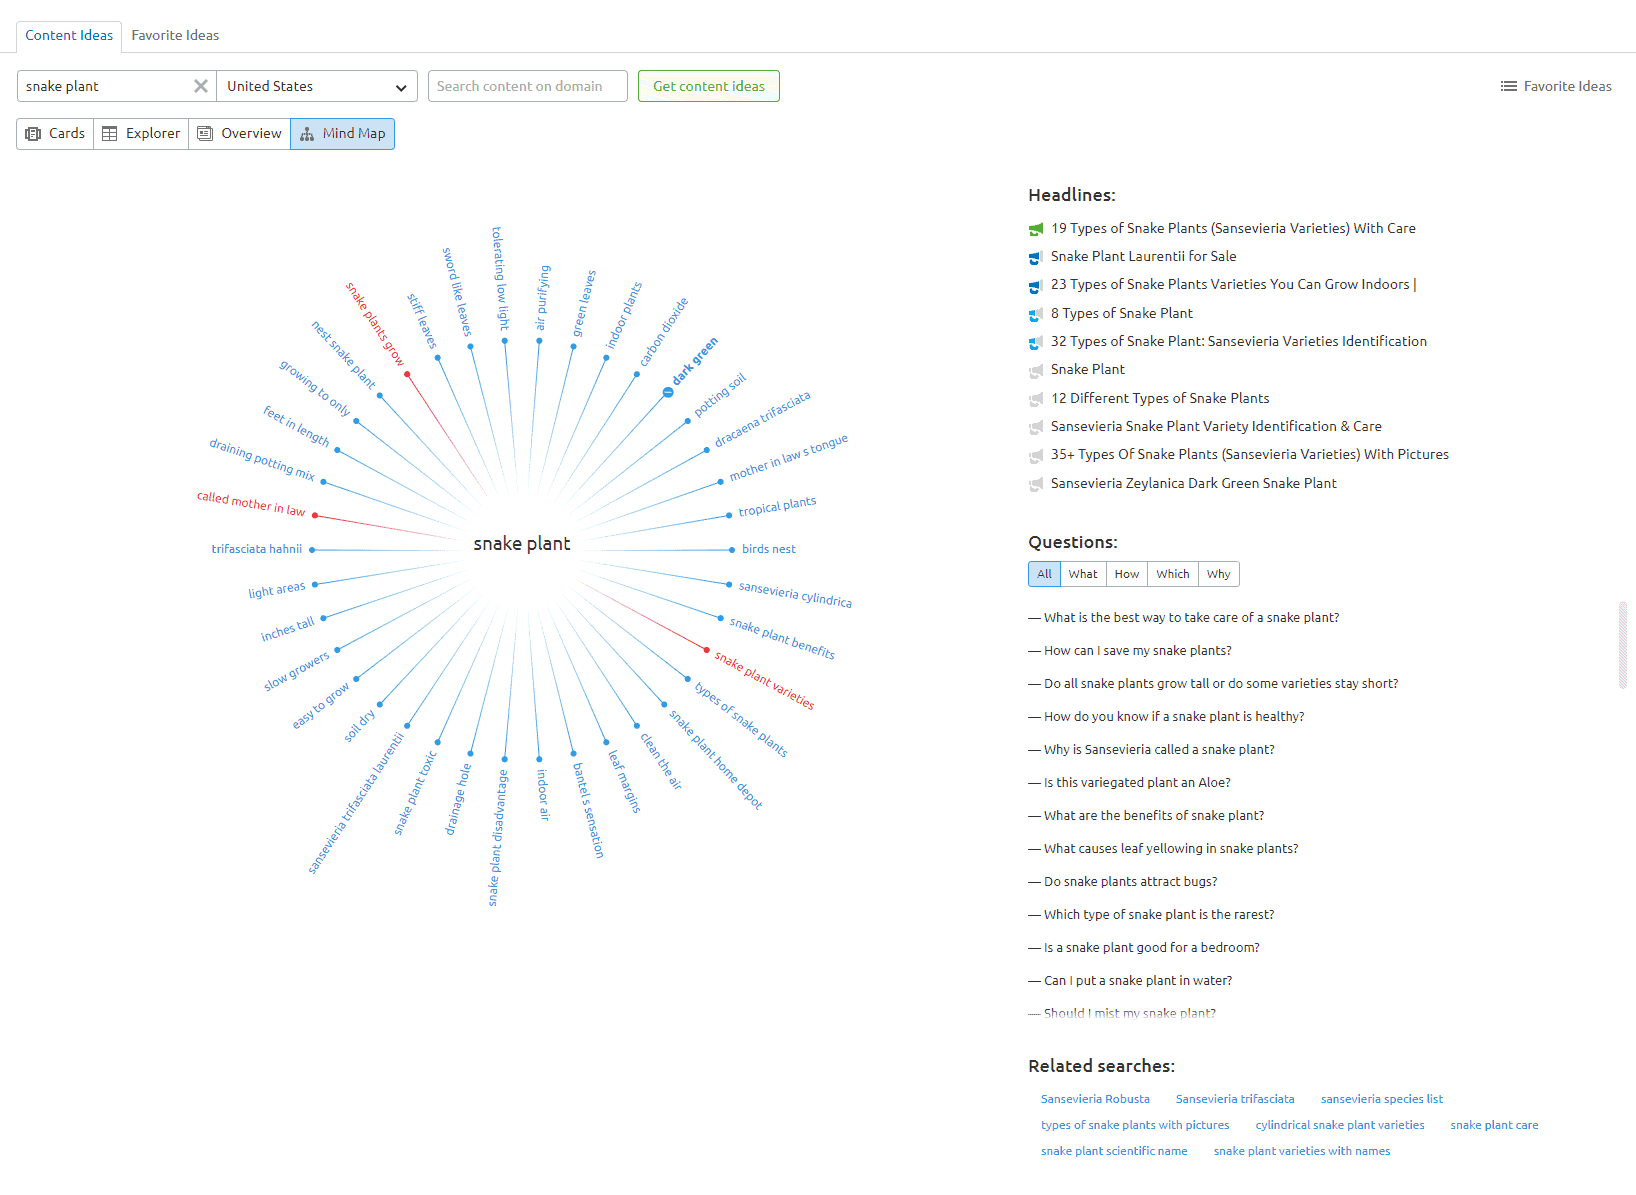
Task: Click Get content ideas button
Action: click(709, 86)
